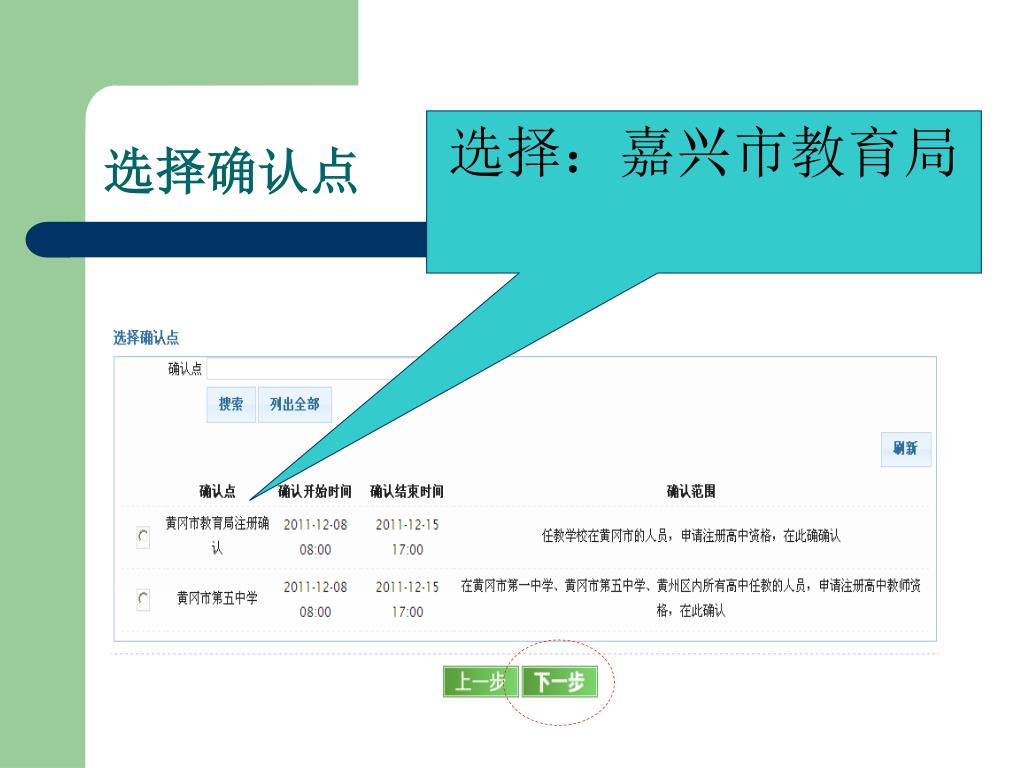Viewport: 1024px width, 768px height.
Task: Click the first row's start time 2011-12-08
Action: (315, 524)
